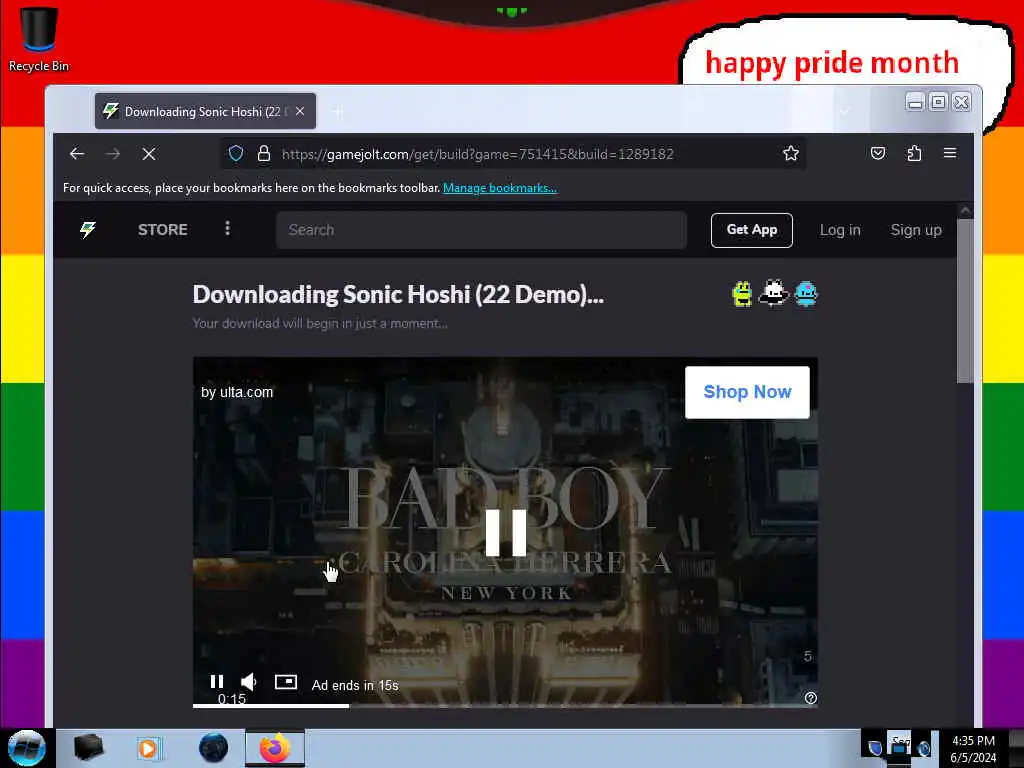
Task: Click the Firefox taskbar icon
Action: tap(275, 748)
